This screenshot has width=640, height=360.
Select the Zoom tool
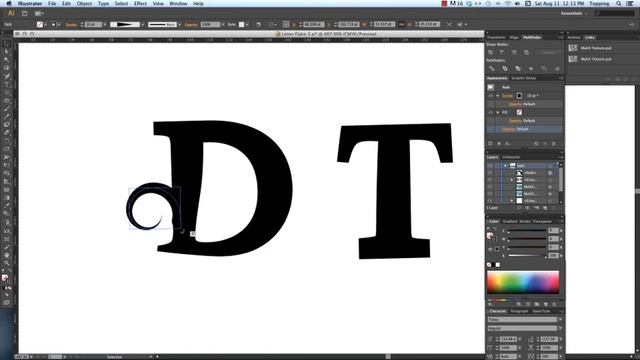7,263
